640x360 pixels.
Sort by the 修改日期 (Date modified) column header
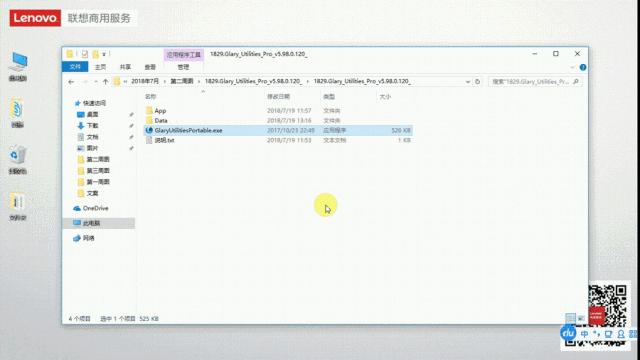point(278,97)
